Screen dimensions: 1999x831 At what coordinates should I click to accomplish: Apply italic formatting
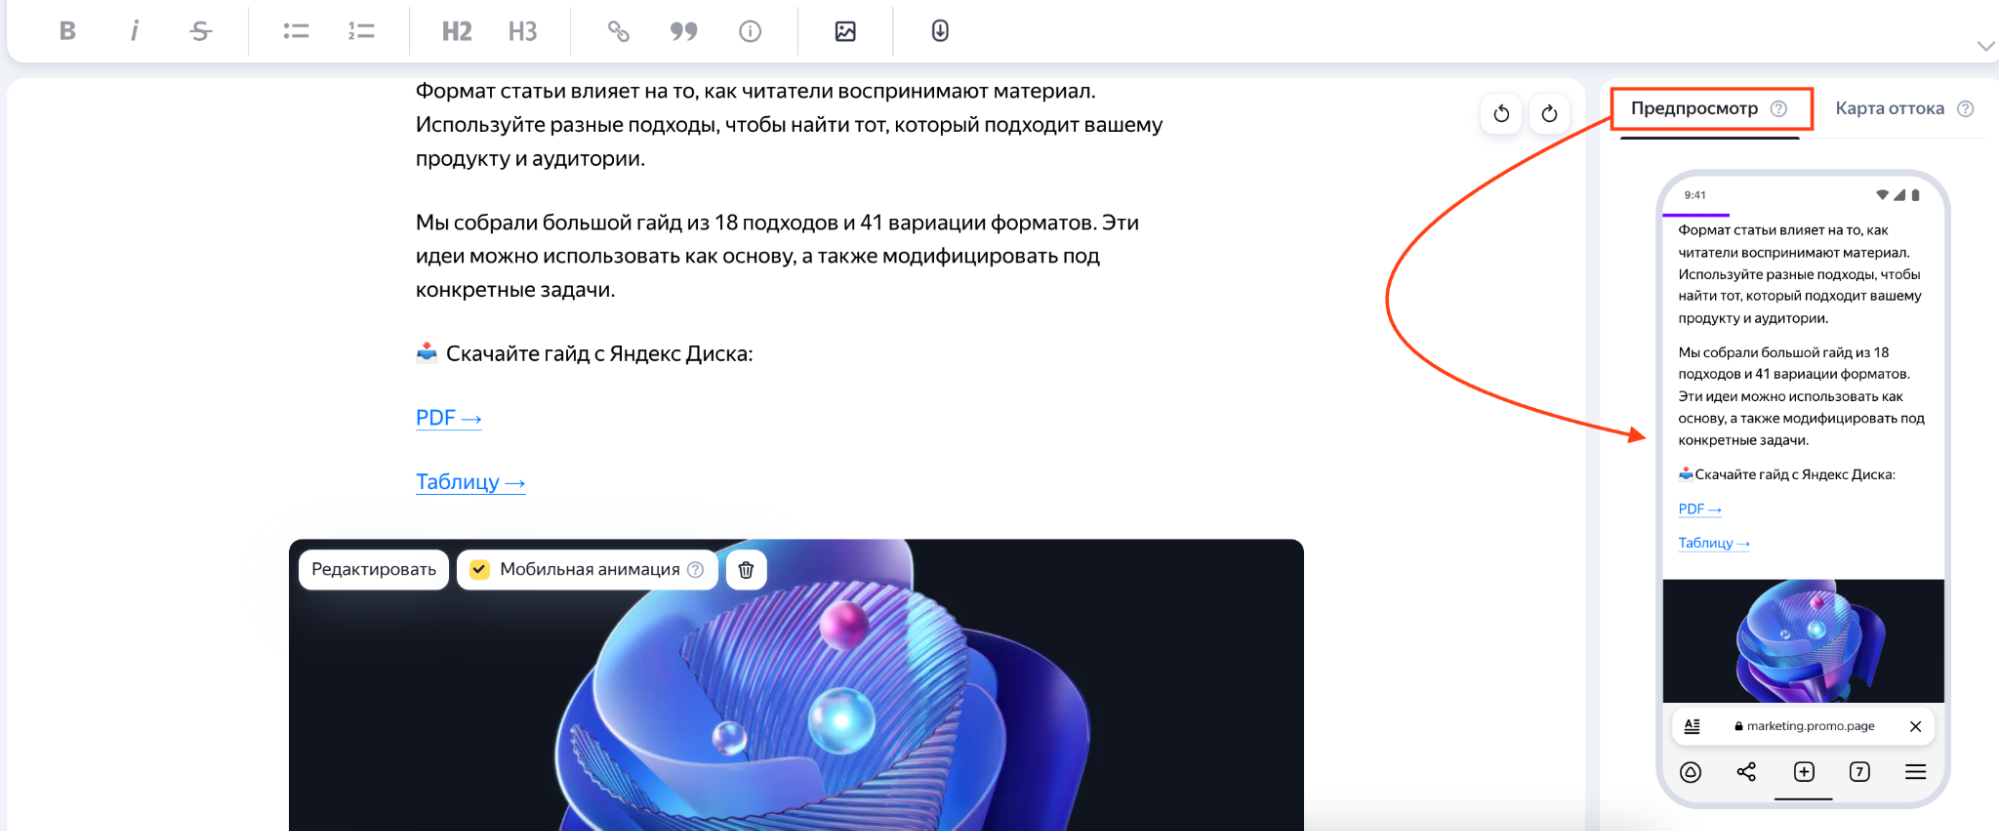point(134,31)
